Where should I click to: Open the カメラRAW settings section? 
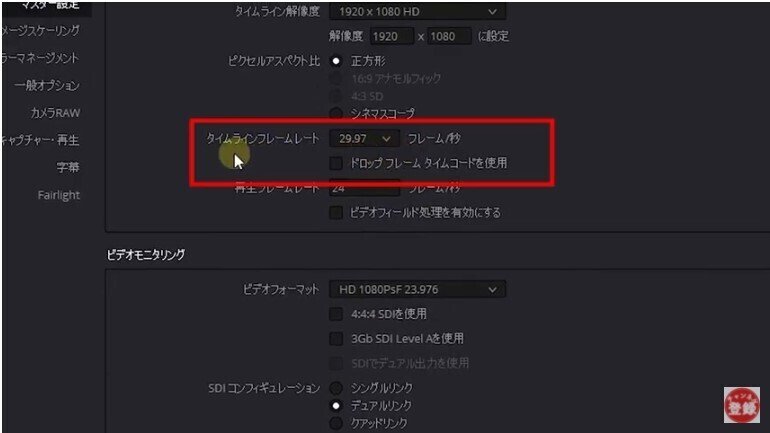(55, 113)
